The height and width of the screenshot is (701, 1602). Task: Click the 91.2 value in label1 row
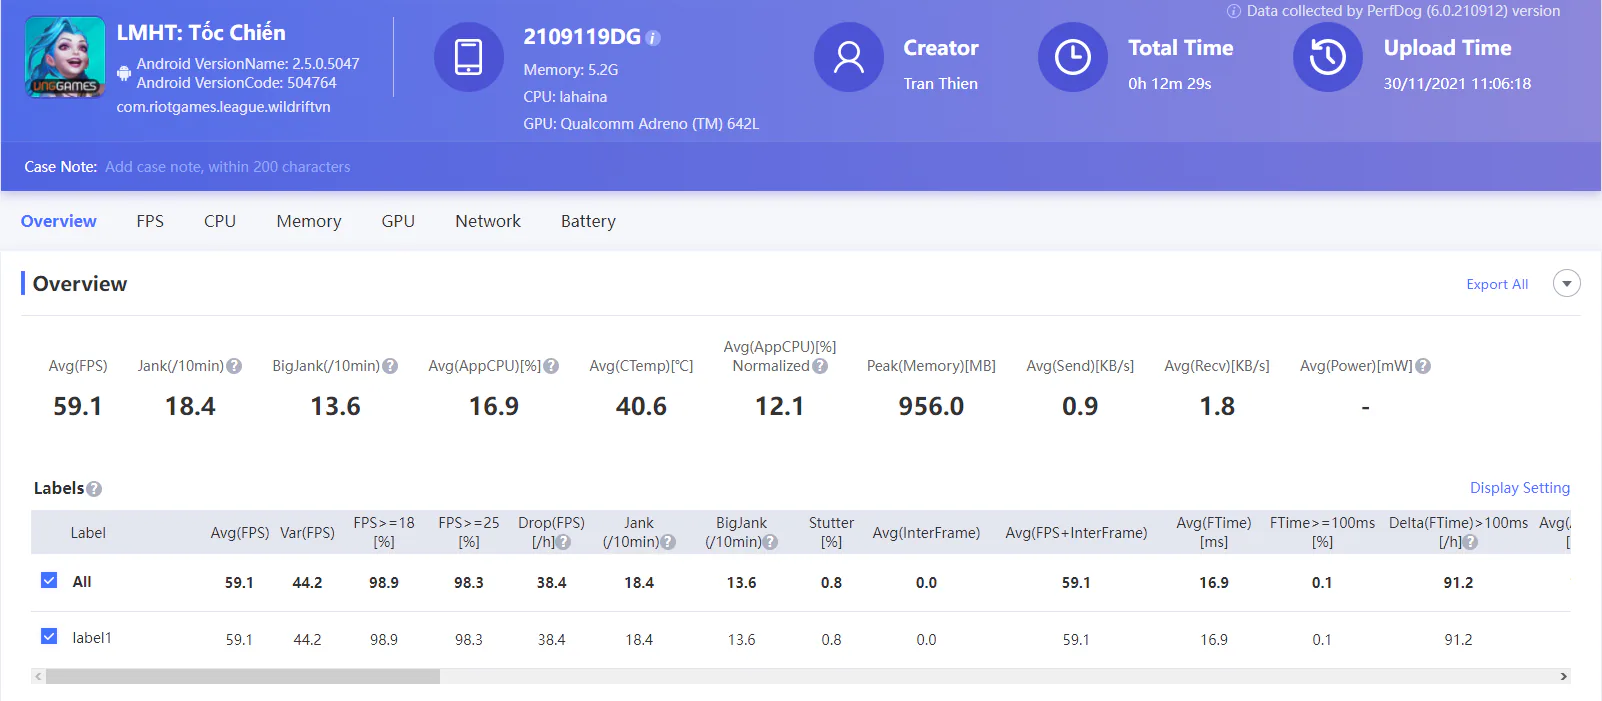[x=1458, y=640]
